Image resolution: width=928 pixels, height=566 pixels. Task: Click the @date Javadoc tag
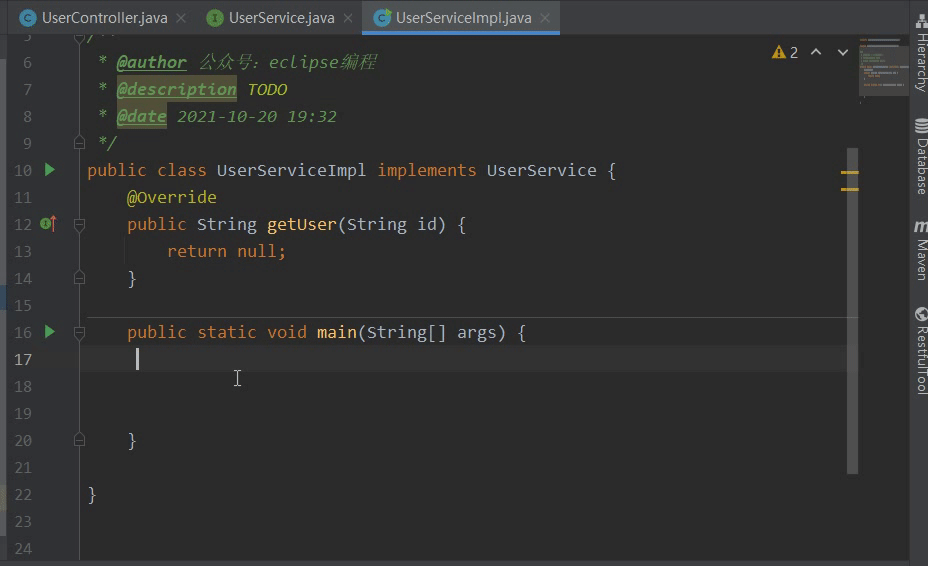click(x=141, y=117)
